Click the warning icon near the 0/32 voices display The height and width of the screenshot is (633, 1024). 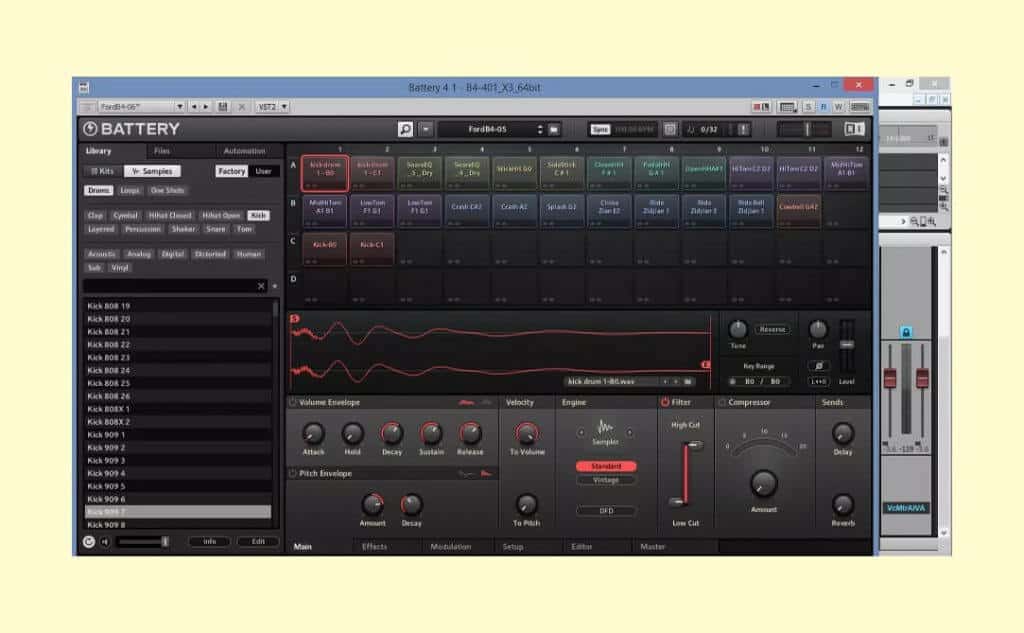[x=743, y=129]
